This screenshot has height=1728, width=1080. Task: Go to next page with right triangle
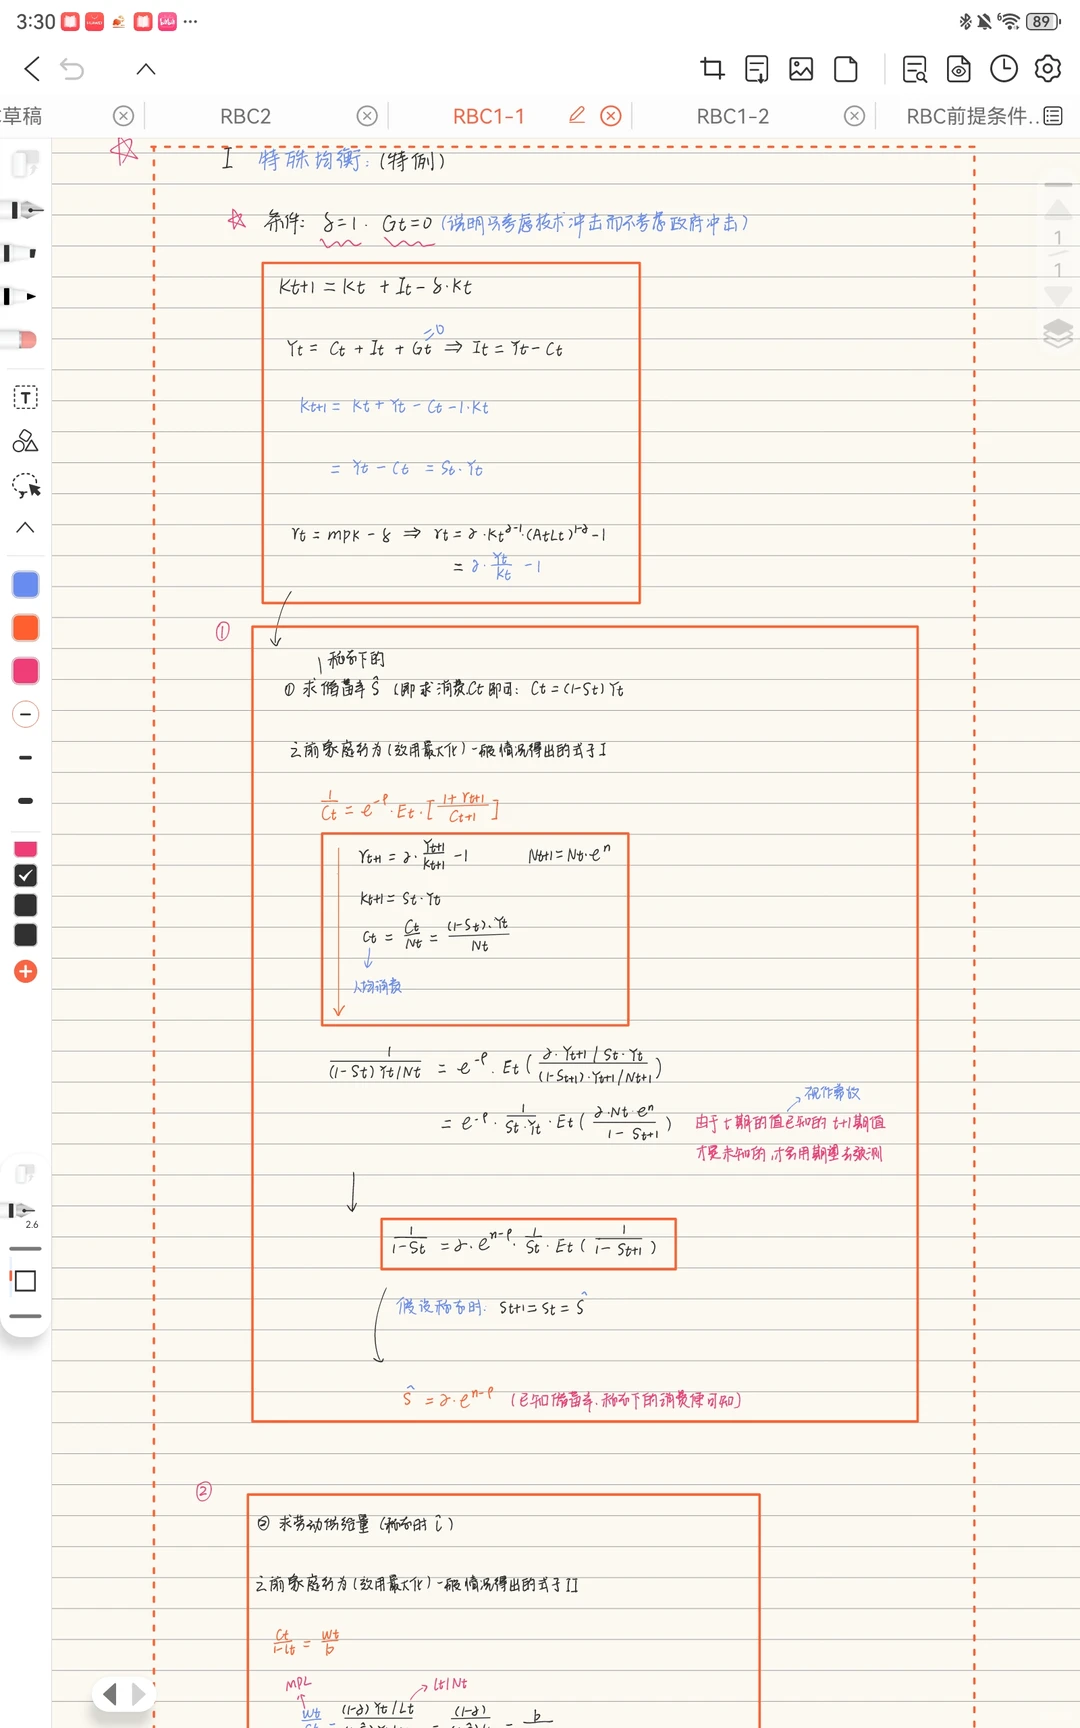(x=139, y=1694)
